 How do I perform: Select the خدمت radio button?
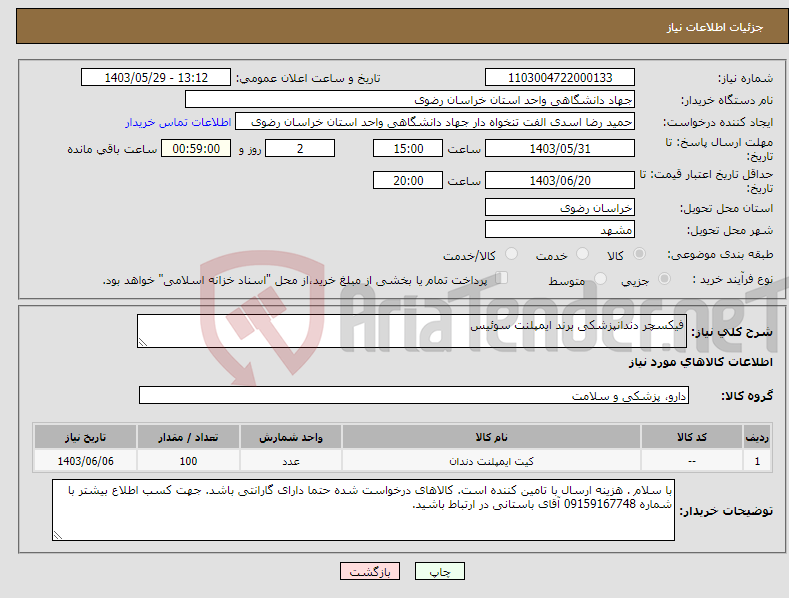pyautogui.click(x=582, y=254)
